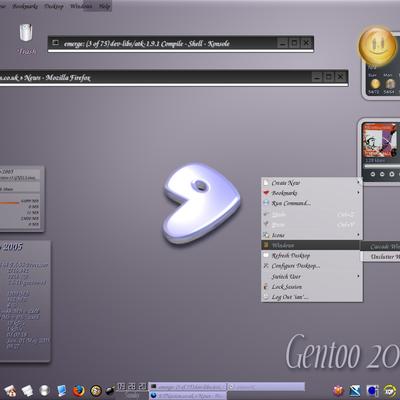
Task: Click the yellow circular tray icon
Action: 390,390
